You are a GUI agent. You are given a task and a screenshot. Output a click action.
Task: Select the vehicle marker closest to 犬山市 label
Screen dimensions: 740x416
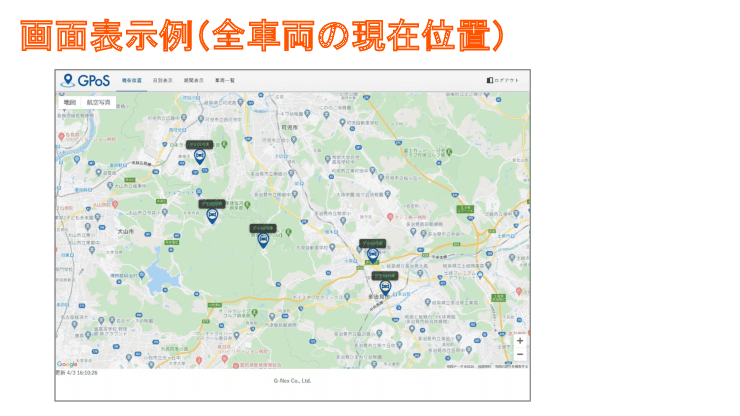click(212, 216)
